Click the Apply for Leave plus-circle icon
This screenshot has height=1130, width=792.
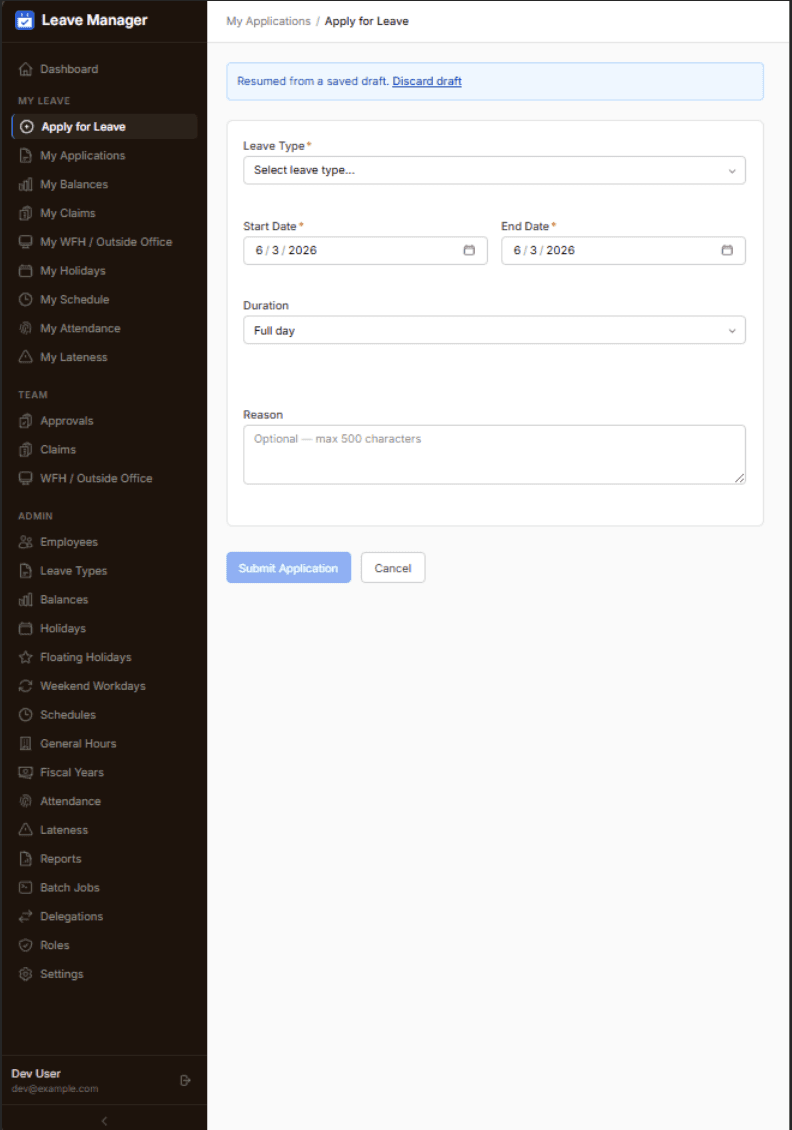[27, 127]
